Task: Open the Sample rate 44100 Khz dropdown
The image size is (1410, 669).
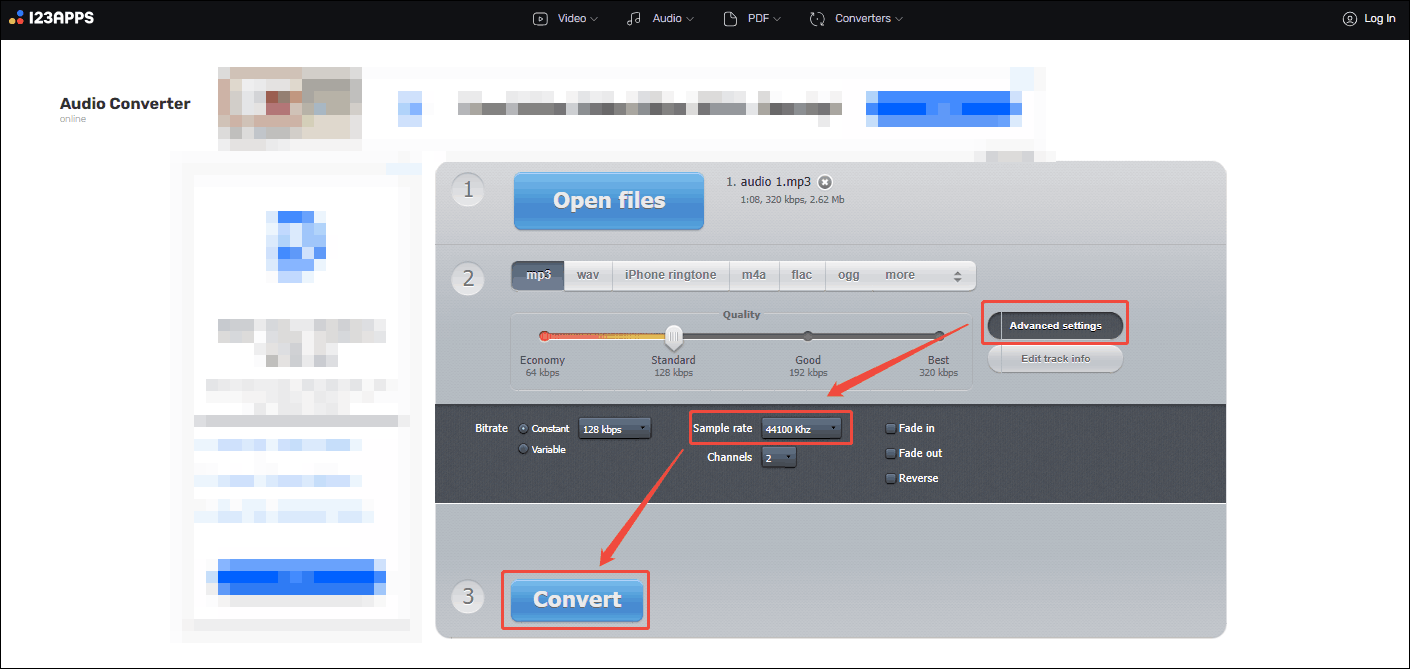Action: pyautogui.click(x=801, y=429)
